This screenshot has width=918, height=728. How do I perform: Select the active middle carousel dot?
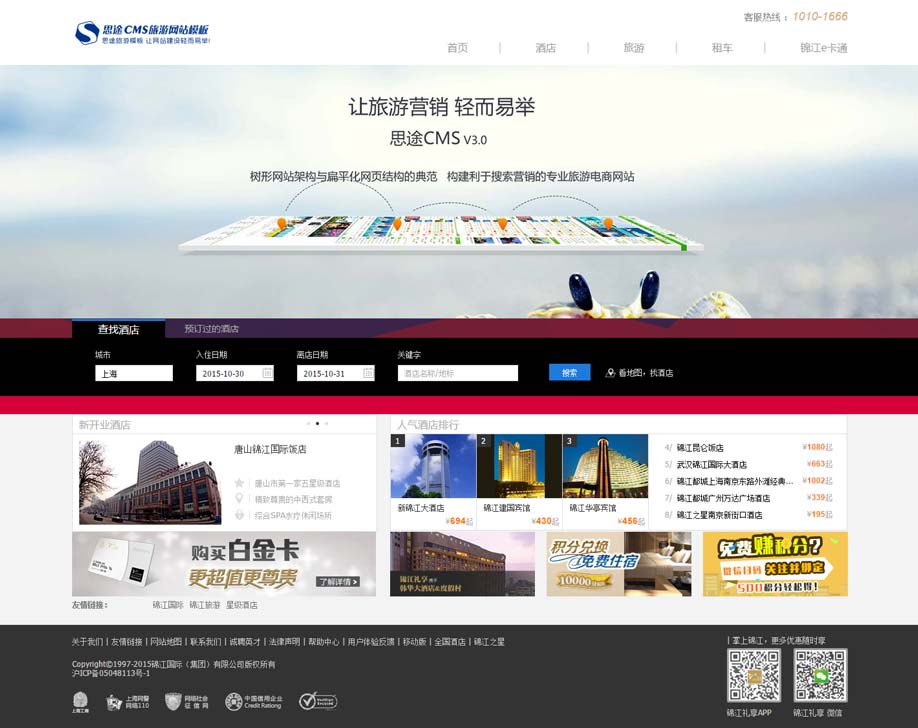[x=317, y=423]
